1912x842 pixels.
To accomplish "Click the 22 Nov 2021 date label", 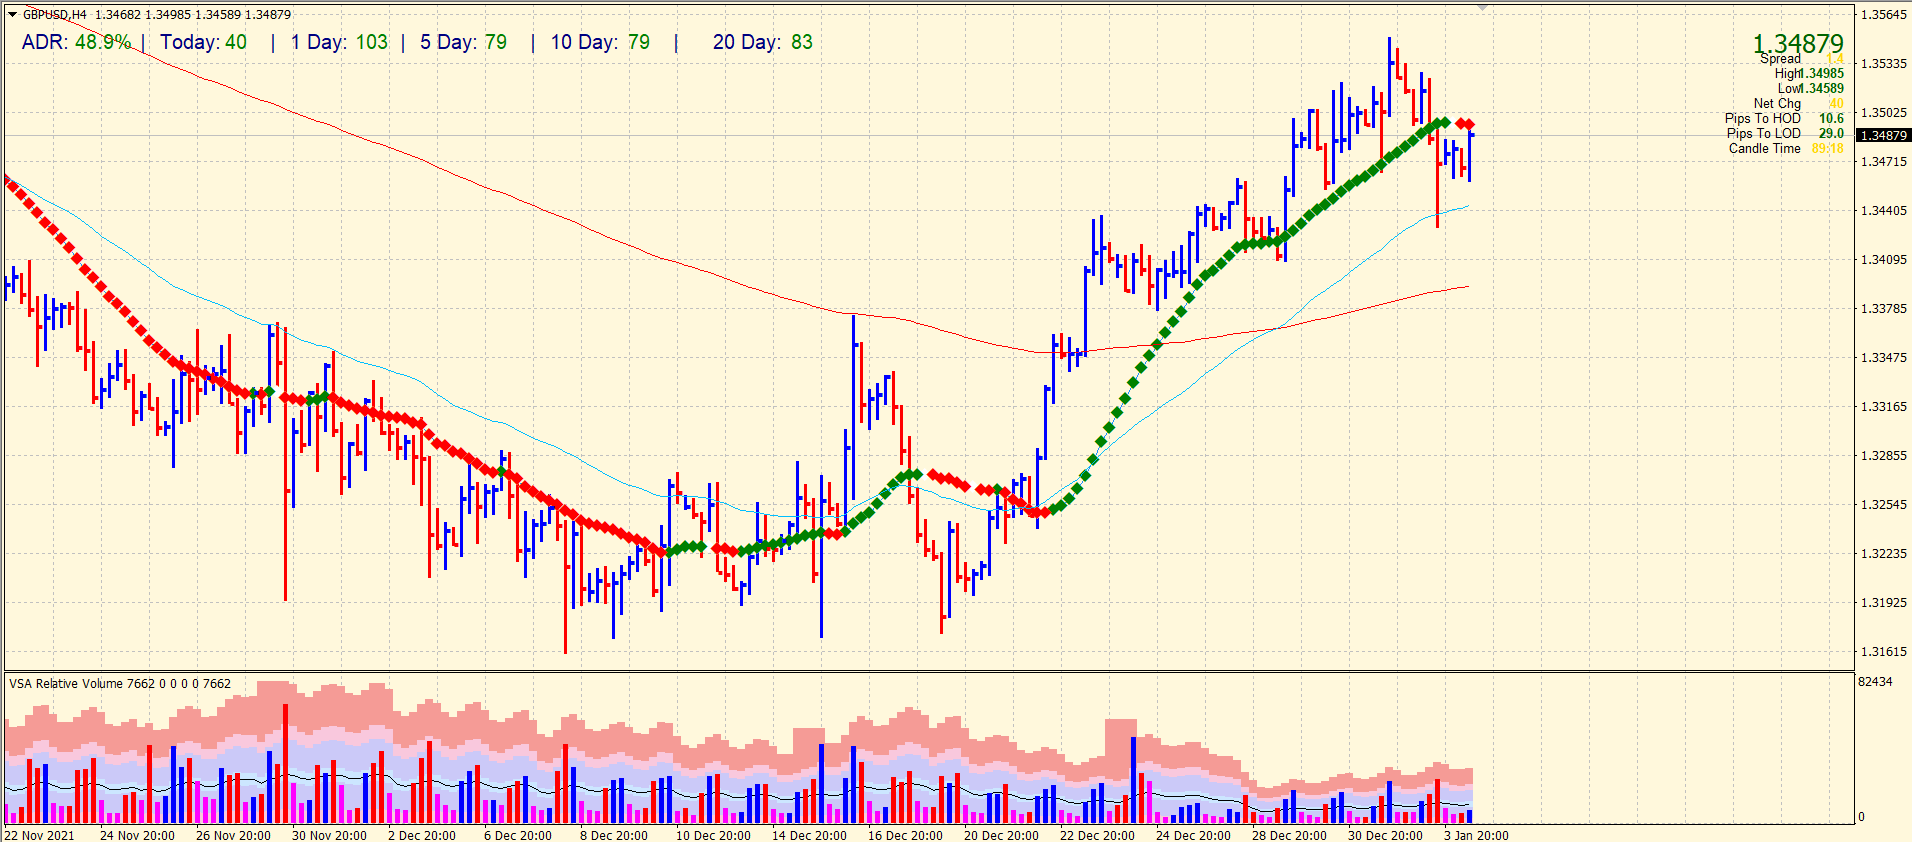I will [x=39, y=836].
